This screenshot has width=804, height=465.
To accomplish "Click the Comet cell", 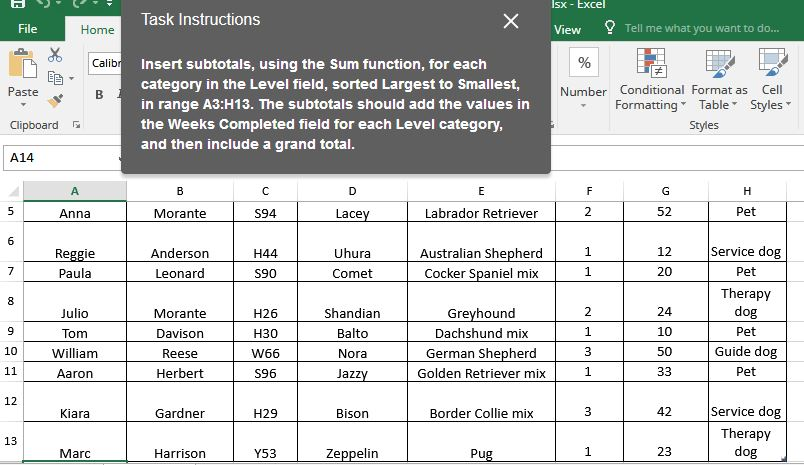I will 352,272.
